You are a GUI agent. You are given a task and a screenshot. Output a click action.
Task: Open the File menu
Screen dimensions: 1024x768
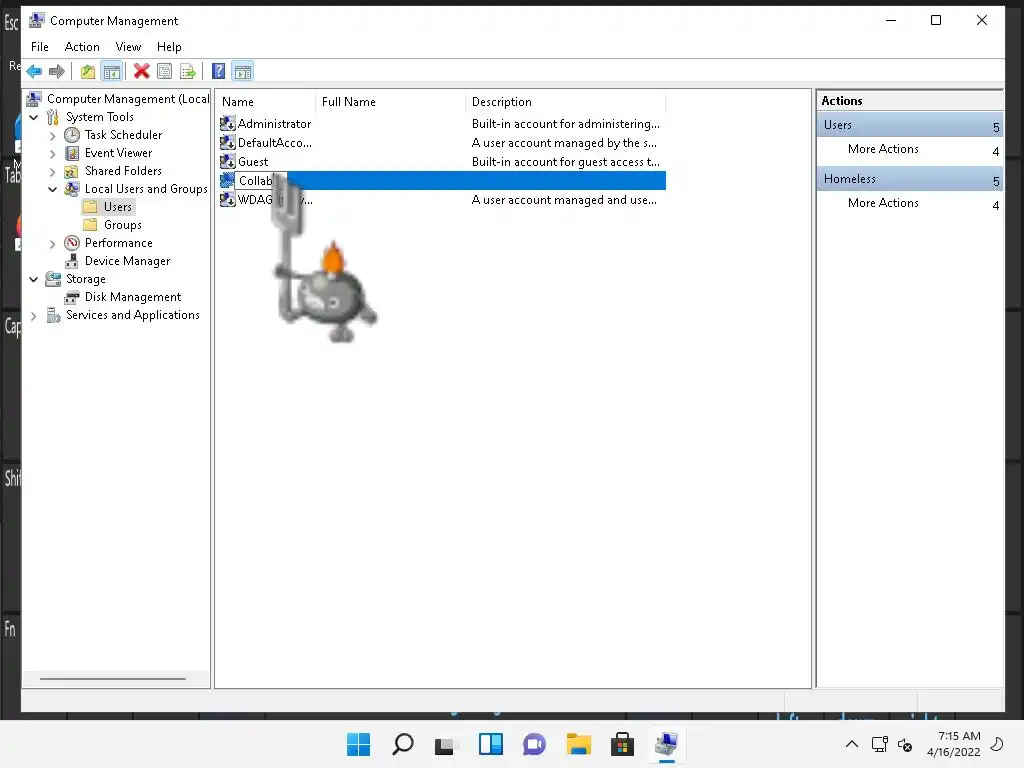[x=40, y=47]
